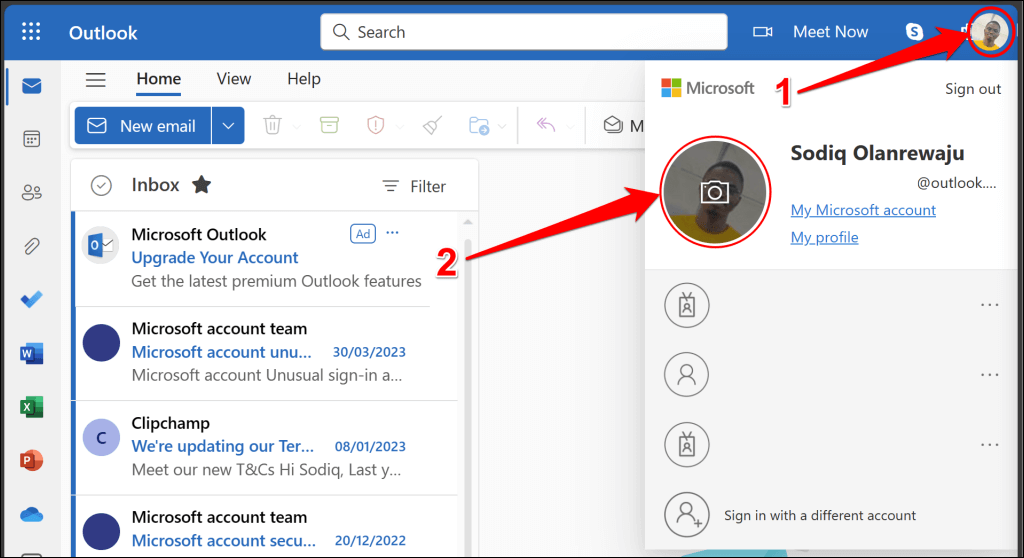This screenshot has width=1024, height=558.
Task: Open PowerPoint from the left sidebar
Action: tap(31, 460)
